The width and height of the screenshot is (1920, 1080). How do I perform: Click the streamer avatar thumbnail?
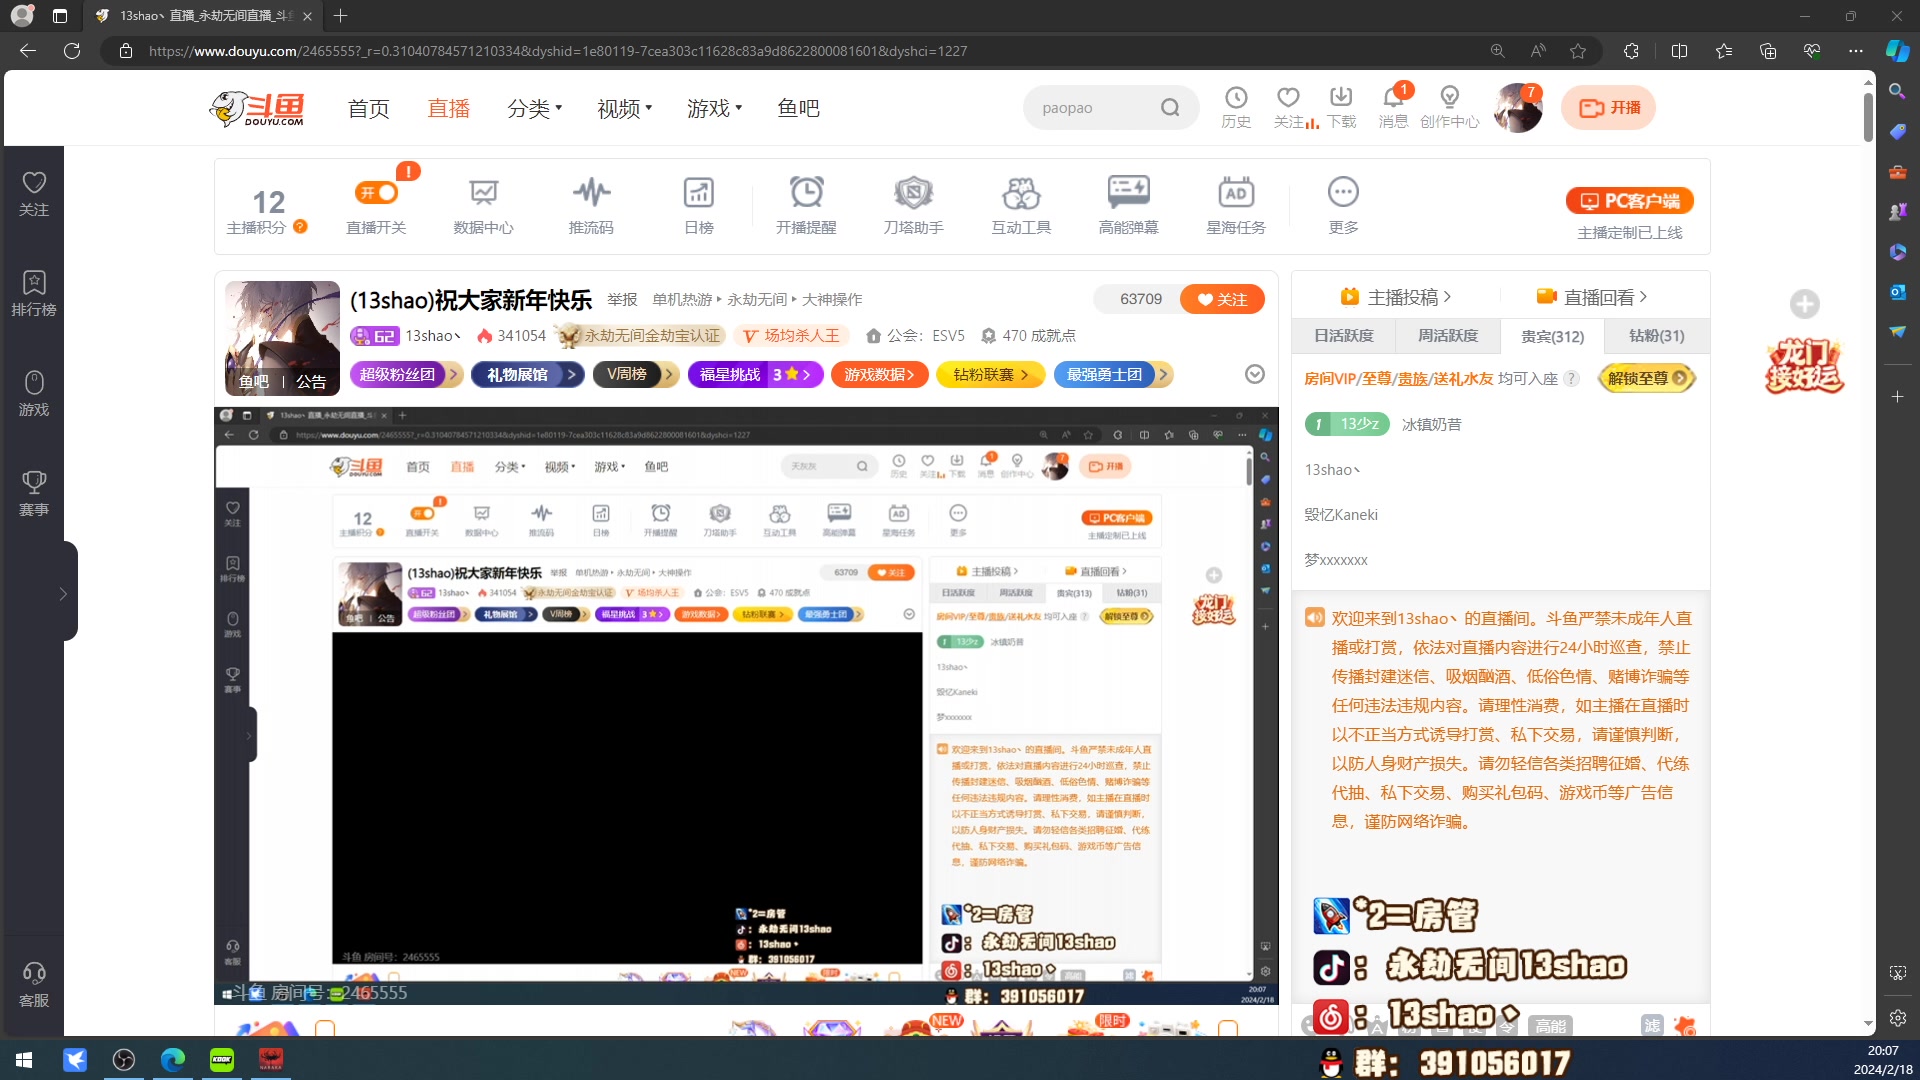[x=282, y=338]
